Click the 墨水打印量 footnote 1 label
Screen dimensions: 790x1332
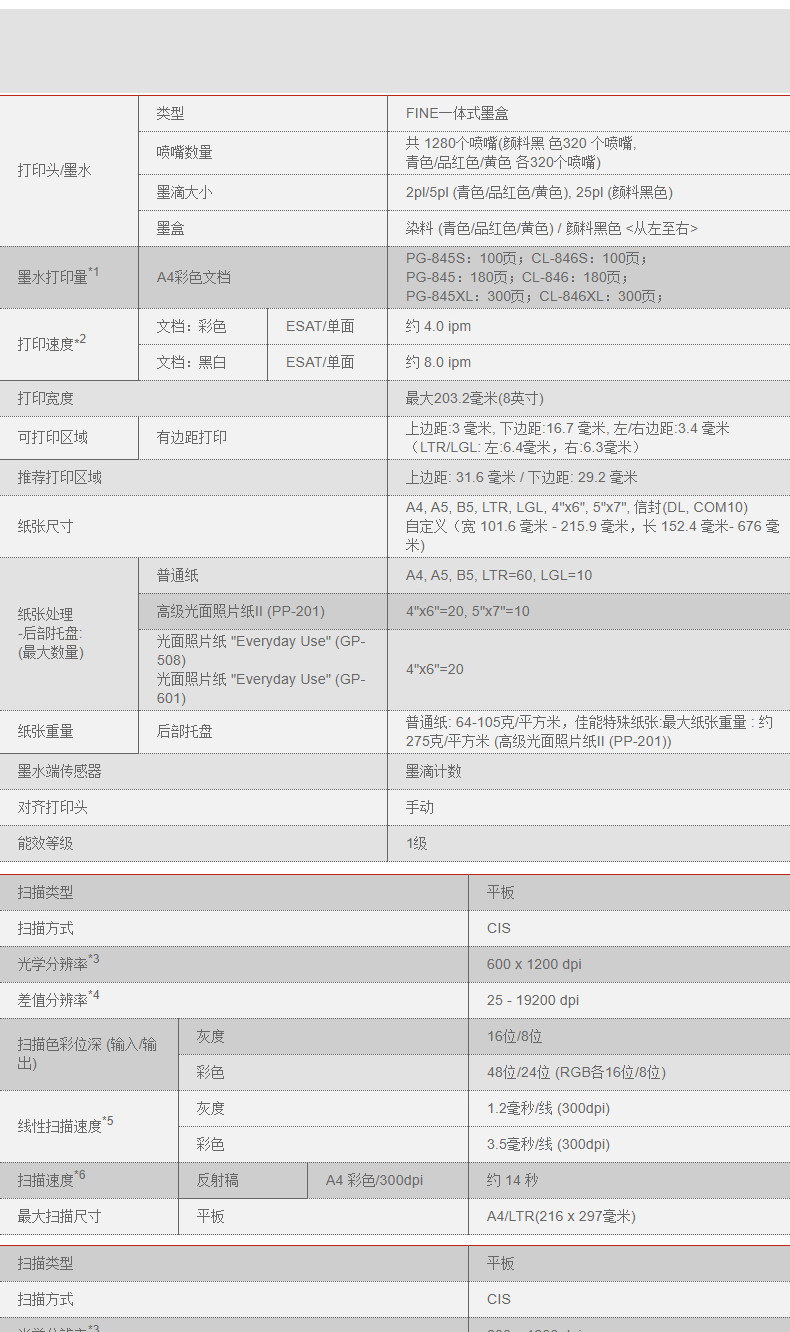[59, 276]
